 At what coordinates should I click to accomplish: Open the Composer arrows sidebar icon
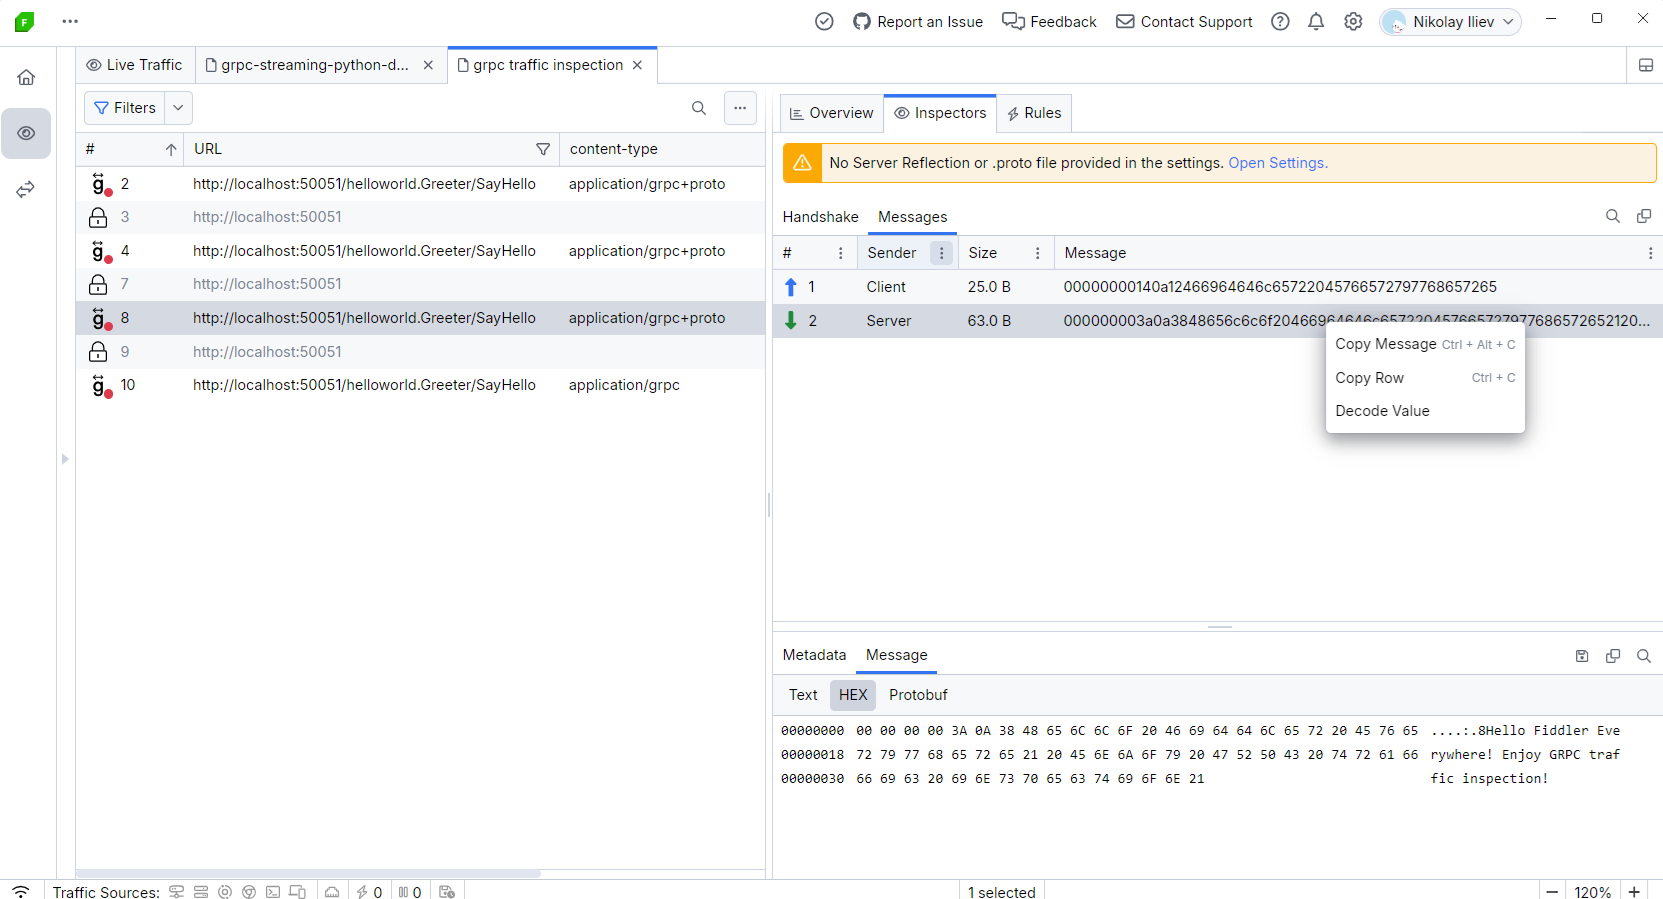[26, 189]
